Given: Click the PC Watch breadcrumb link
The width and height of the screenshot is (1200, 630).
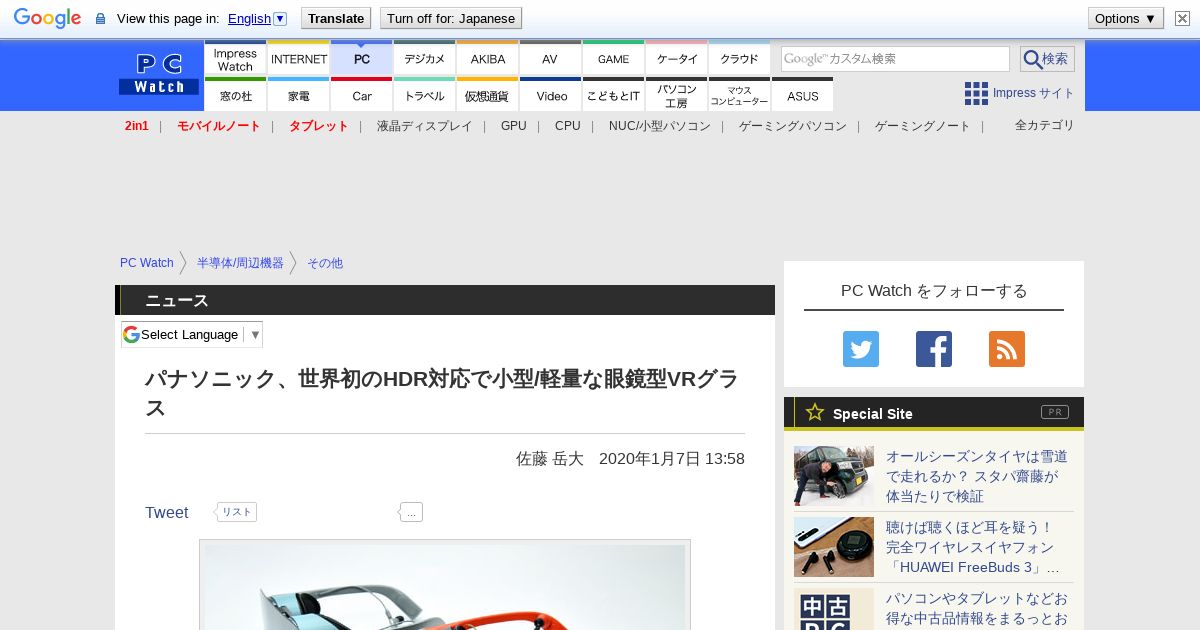Looking at the screenshot, I should click(x=147, y=263).
